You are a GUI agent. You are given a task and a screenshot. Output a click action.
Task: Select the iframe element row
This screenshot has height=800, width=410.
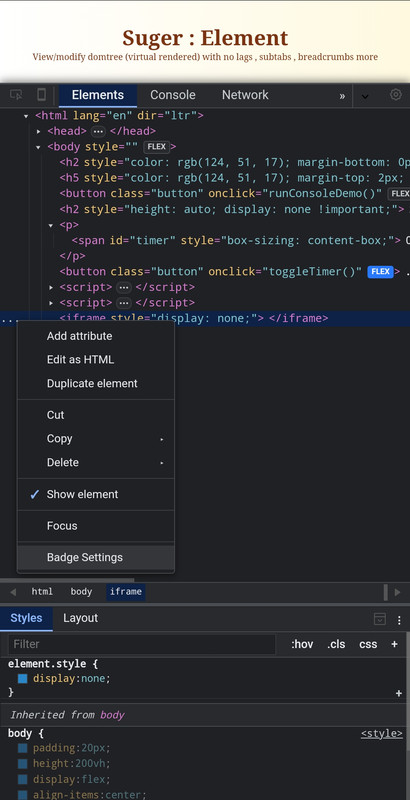tap(205, 319)
